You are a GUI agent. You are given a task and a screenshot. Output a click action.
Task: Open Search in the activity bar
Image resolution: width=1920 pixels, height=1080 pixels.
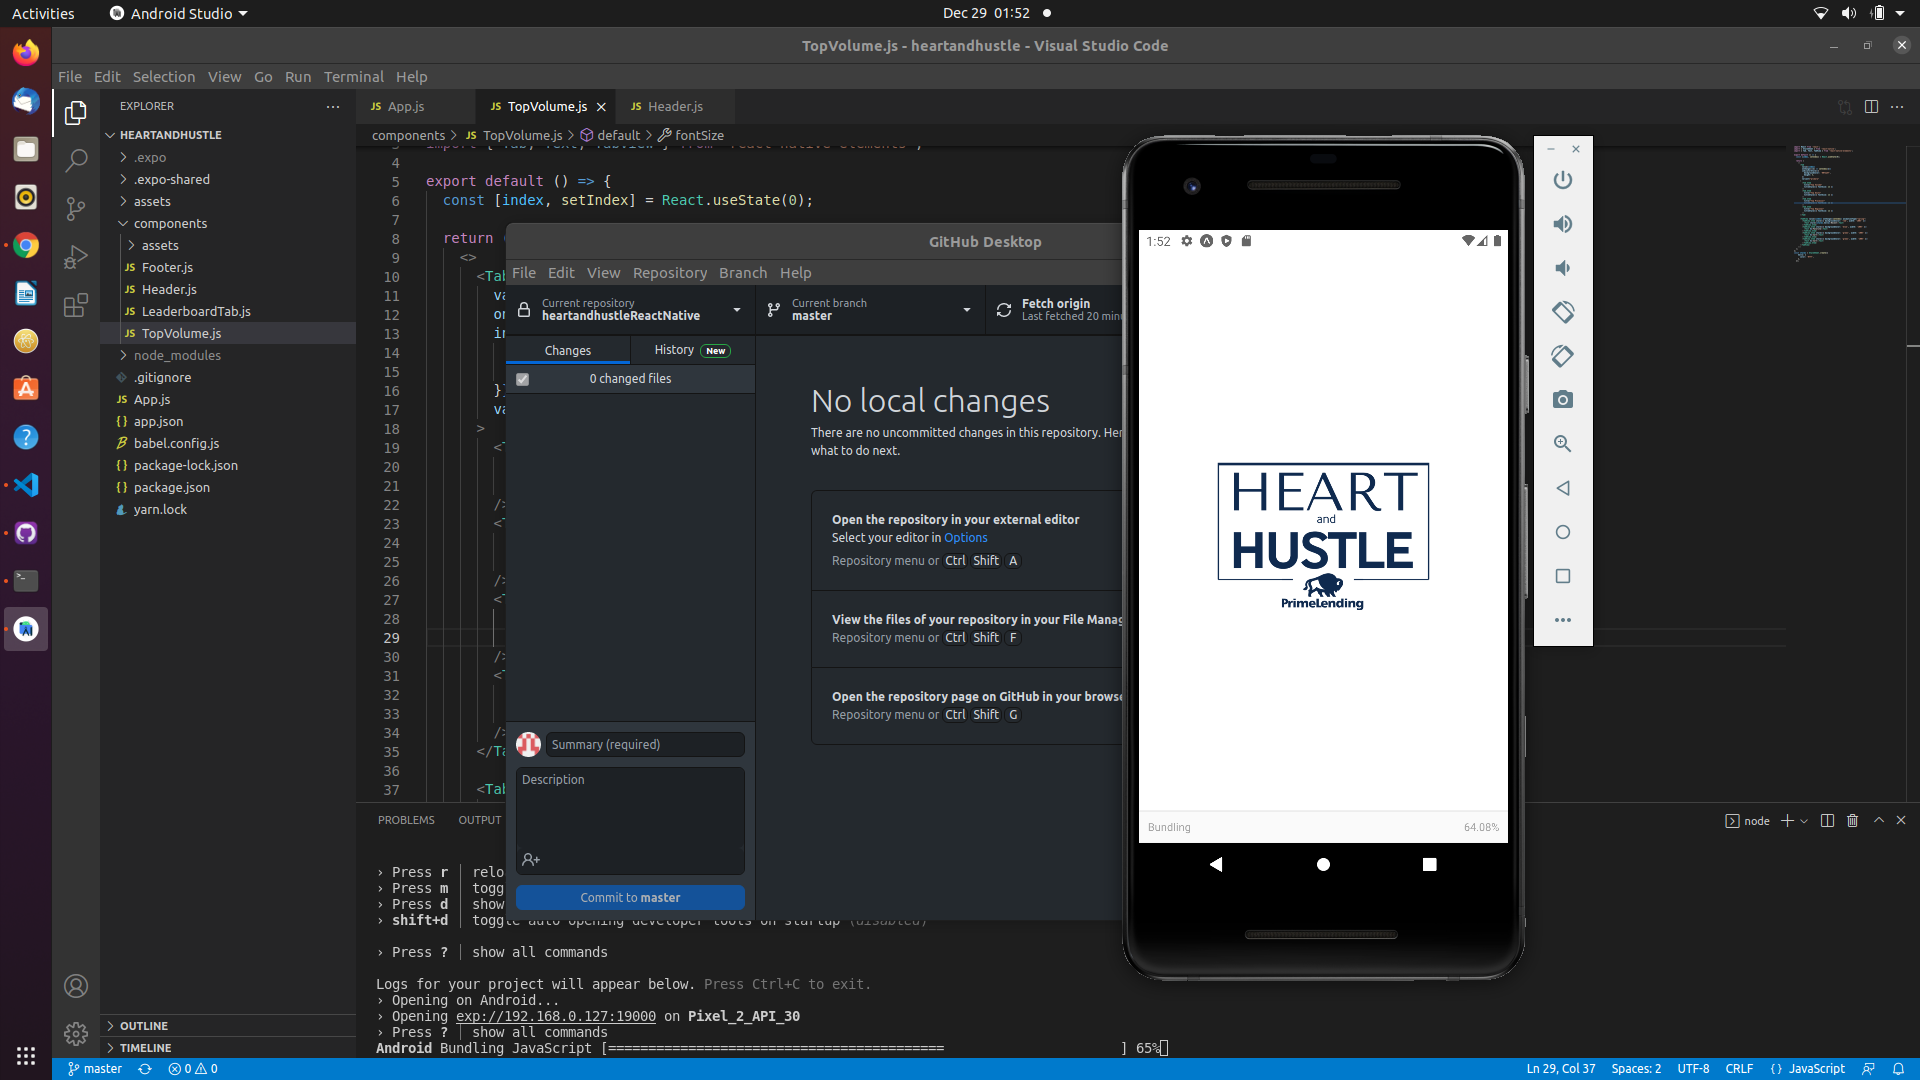[x=76, y=160]
